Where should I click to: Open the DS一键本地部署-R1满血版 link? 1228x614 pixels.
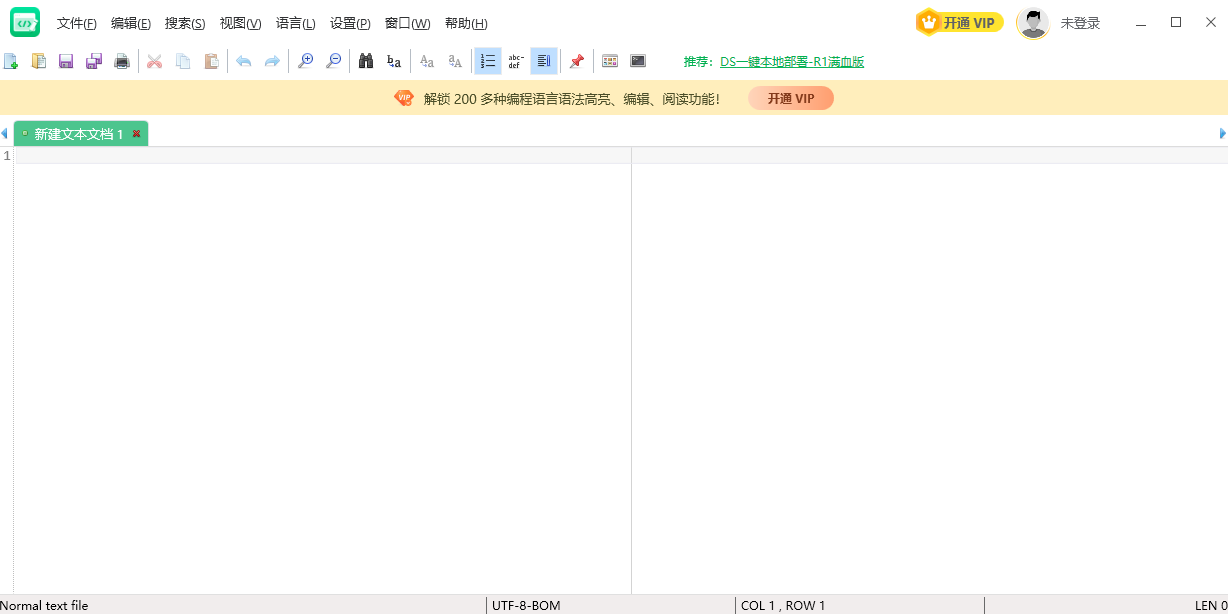point(791,61)
